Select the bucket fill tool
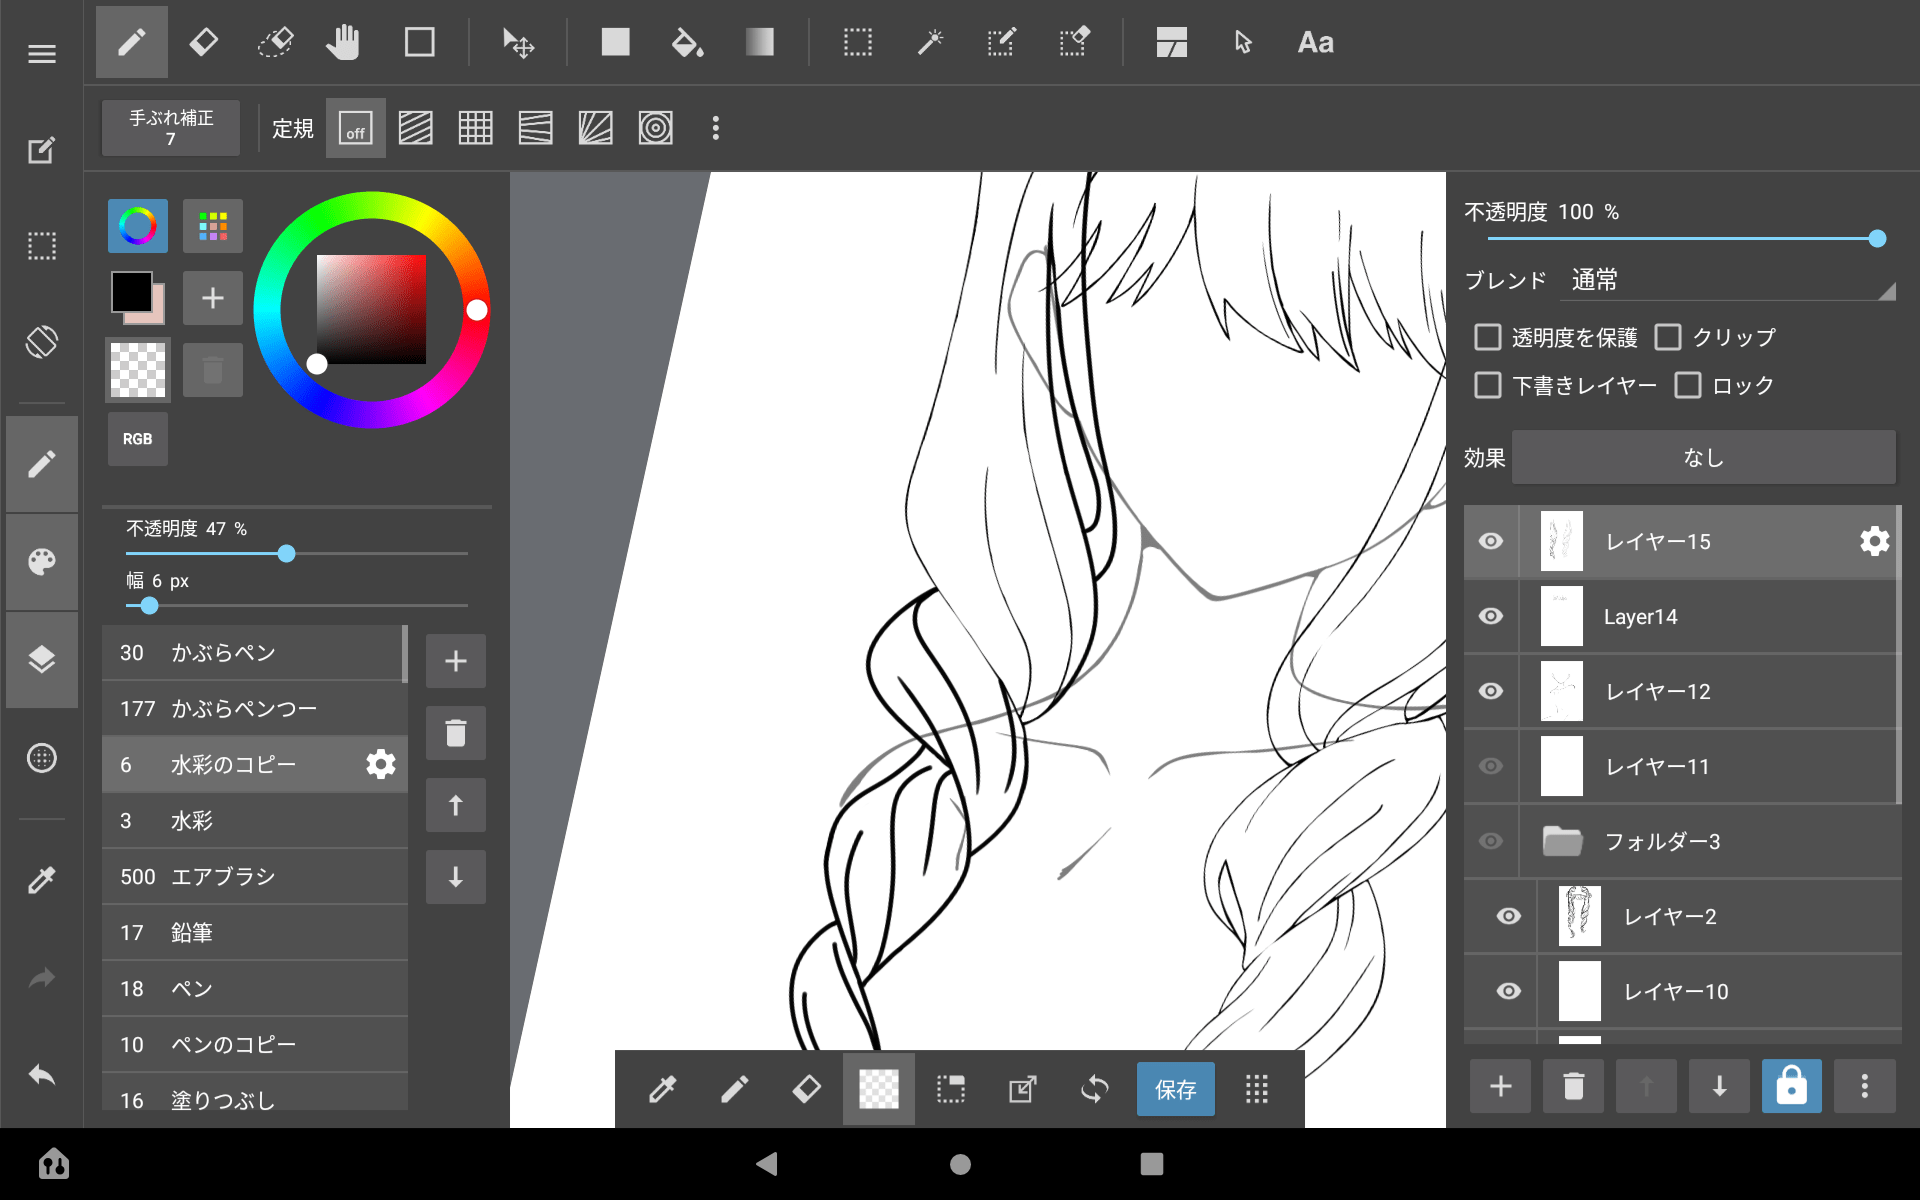 [687, 42]
